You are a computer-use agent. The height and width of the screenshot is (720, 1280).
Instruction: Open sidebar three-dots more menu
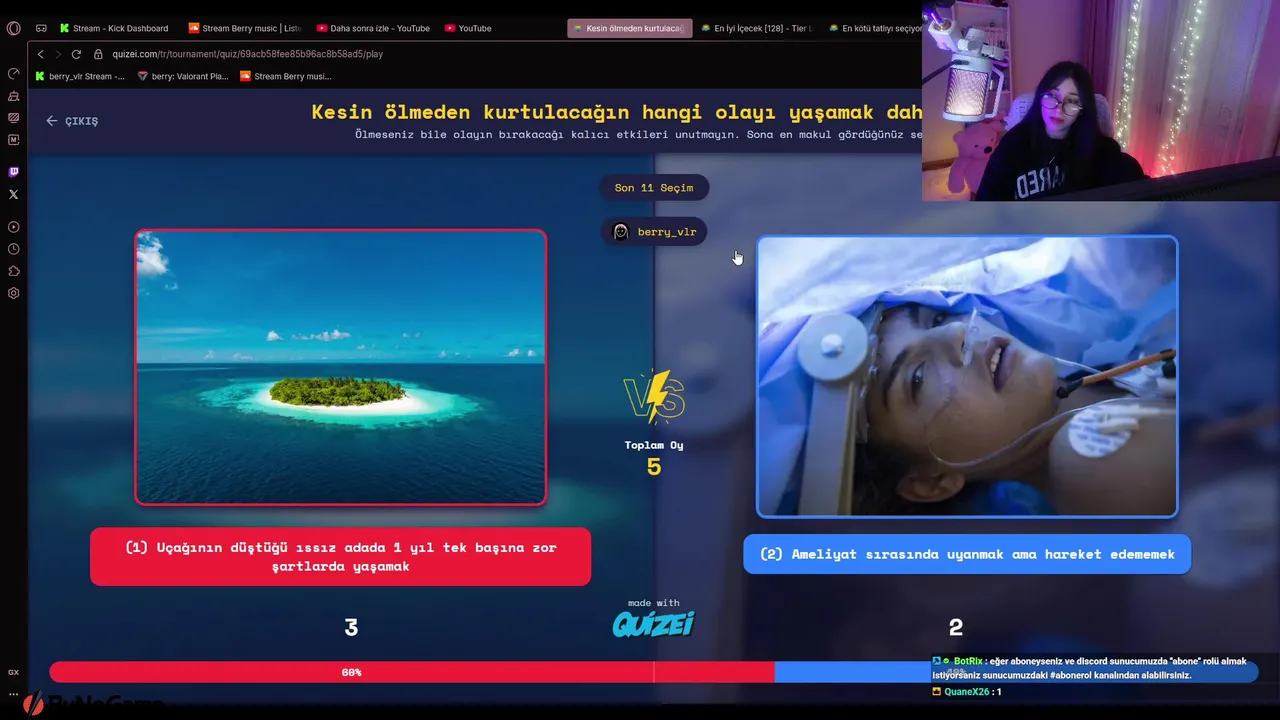click(13, 693)
